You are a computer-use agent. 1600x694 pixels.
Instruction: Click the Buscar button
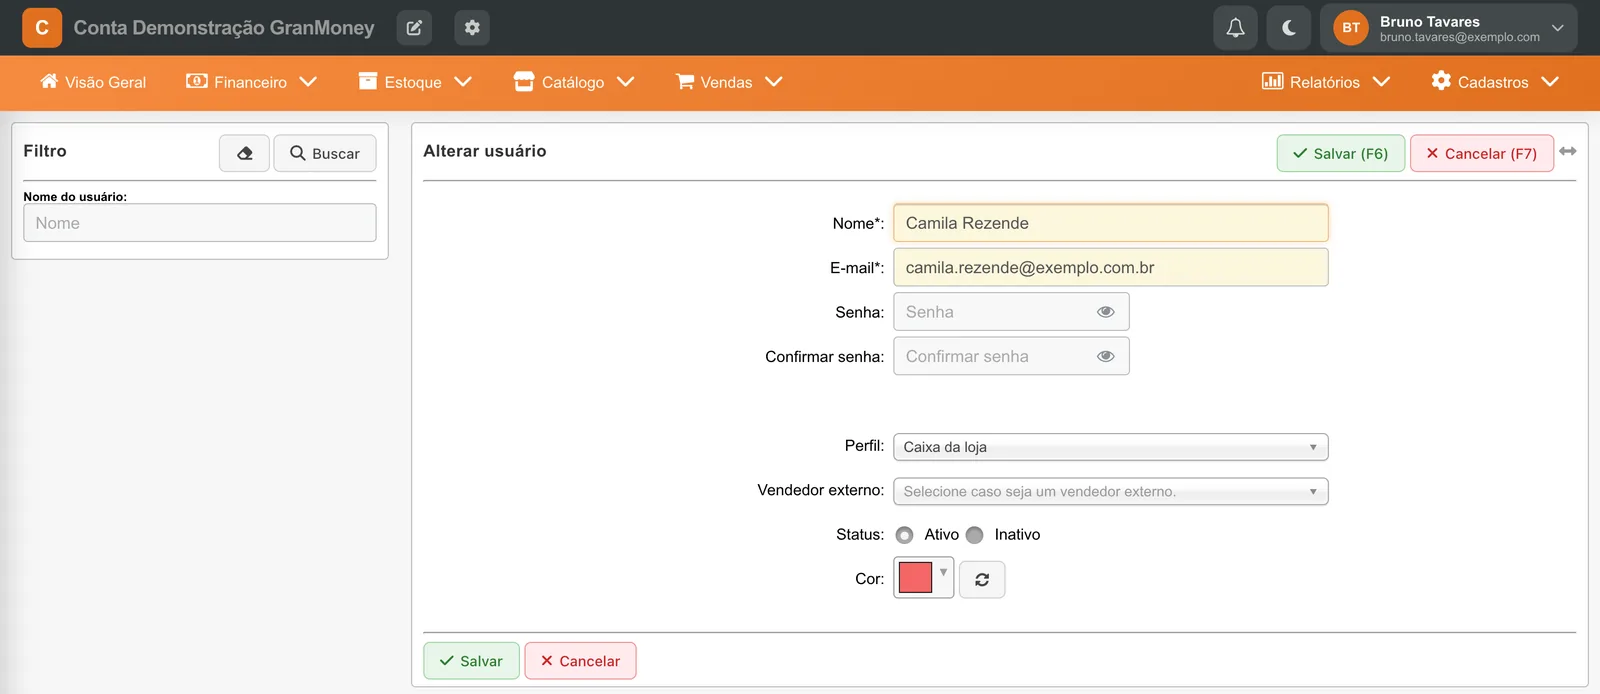(x=325, y=153)
